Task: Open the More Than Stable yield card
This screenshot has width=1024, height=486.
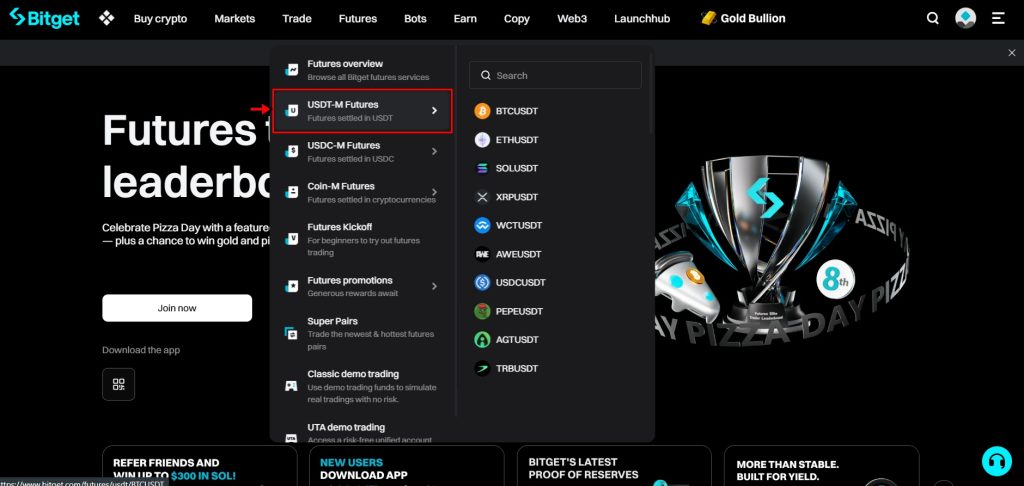Action: tap(822, 466)
